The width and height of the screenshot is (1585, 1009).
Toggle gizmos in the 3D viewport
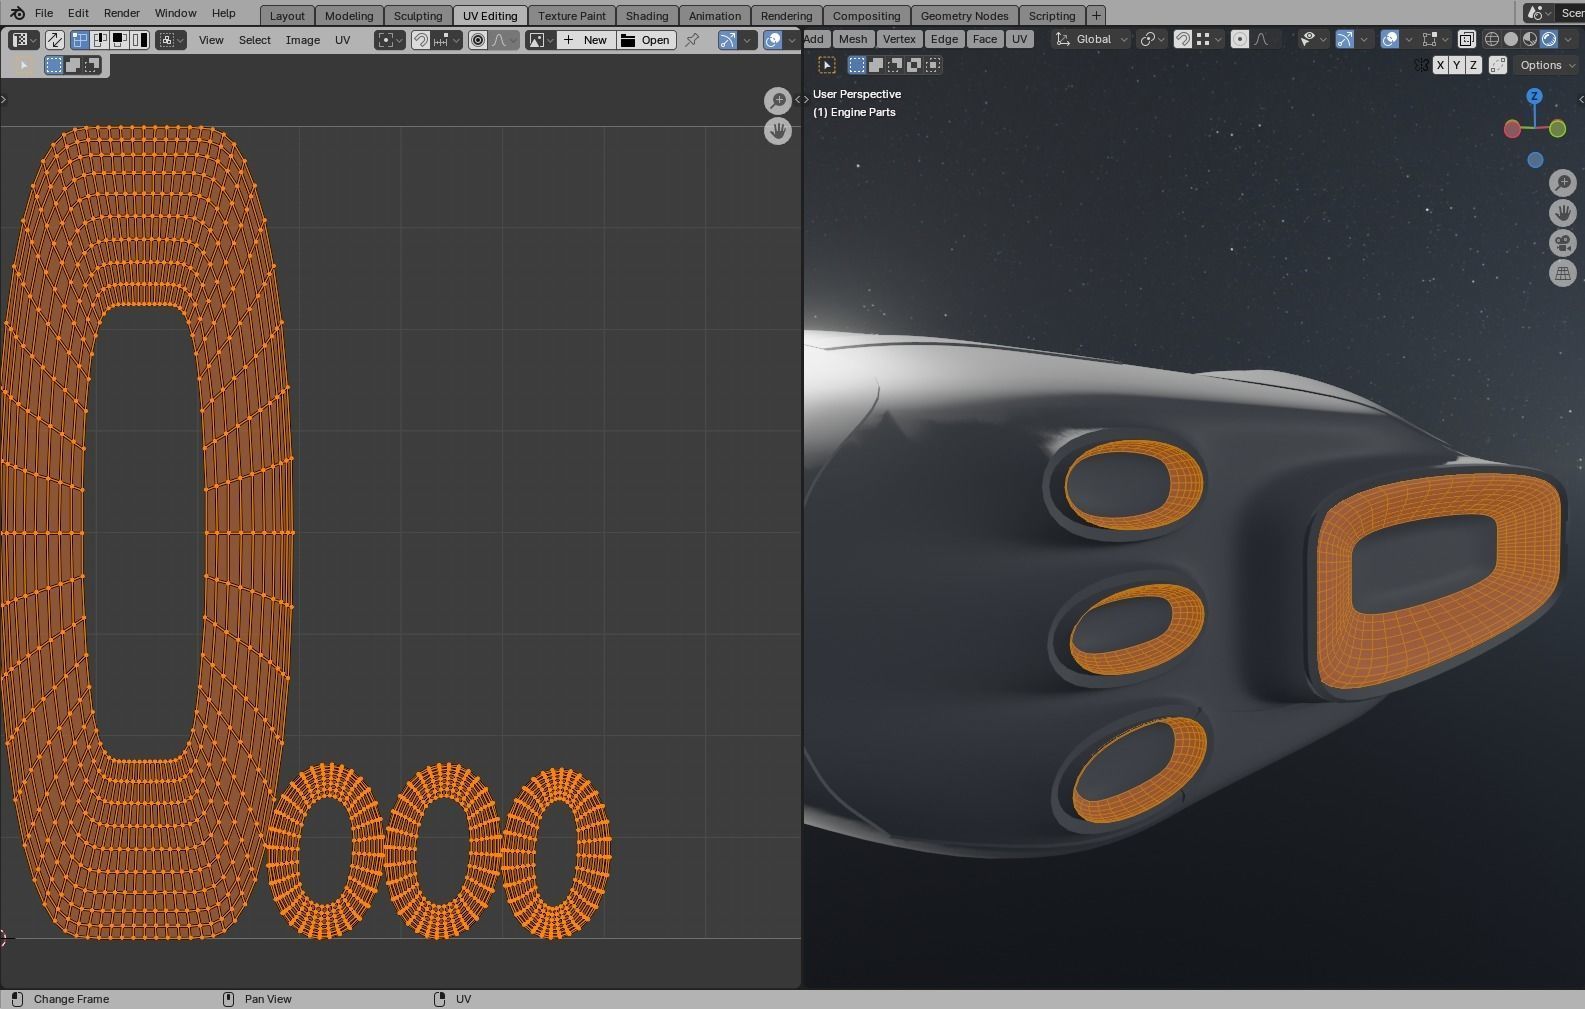1344,39
